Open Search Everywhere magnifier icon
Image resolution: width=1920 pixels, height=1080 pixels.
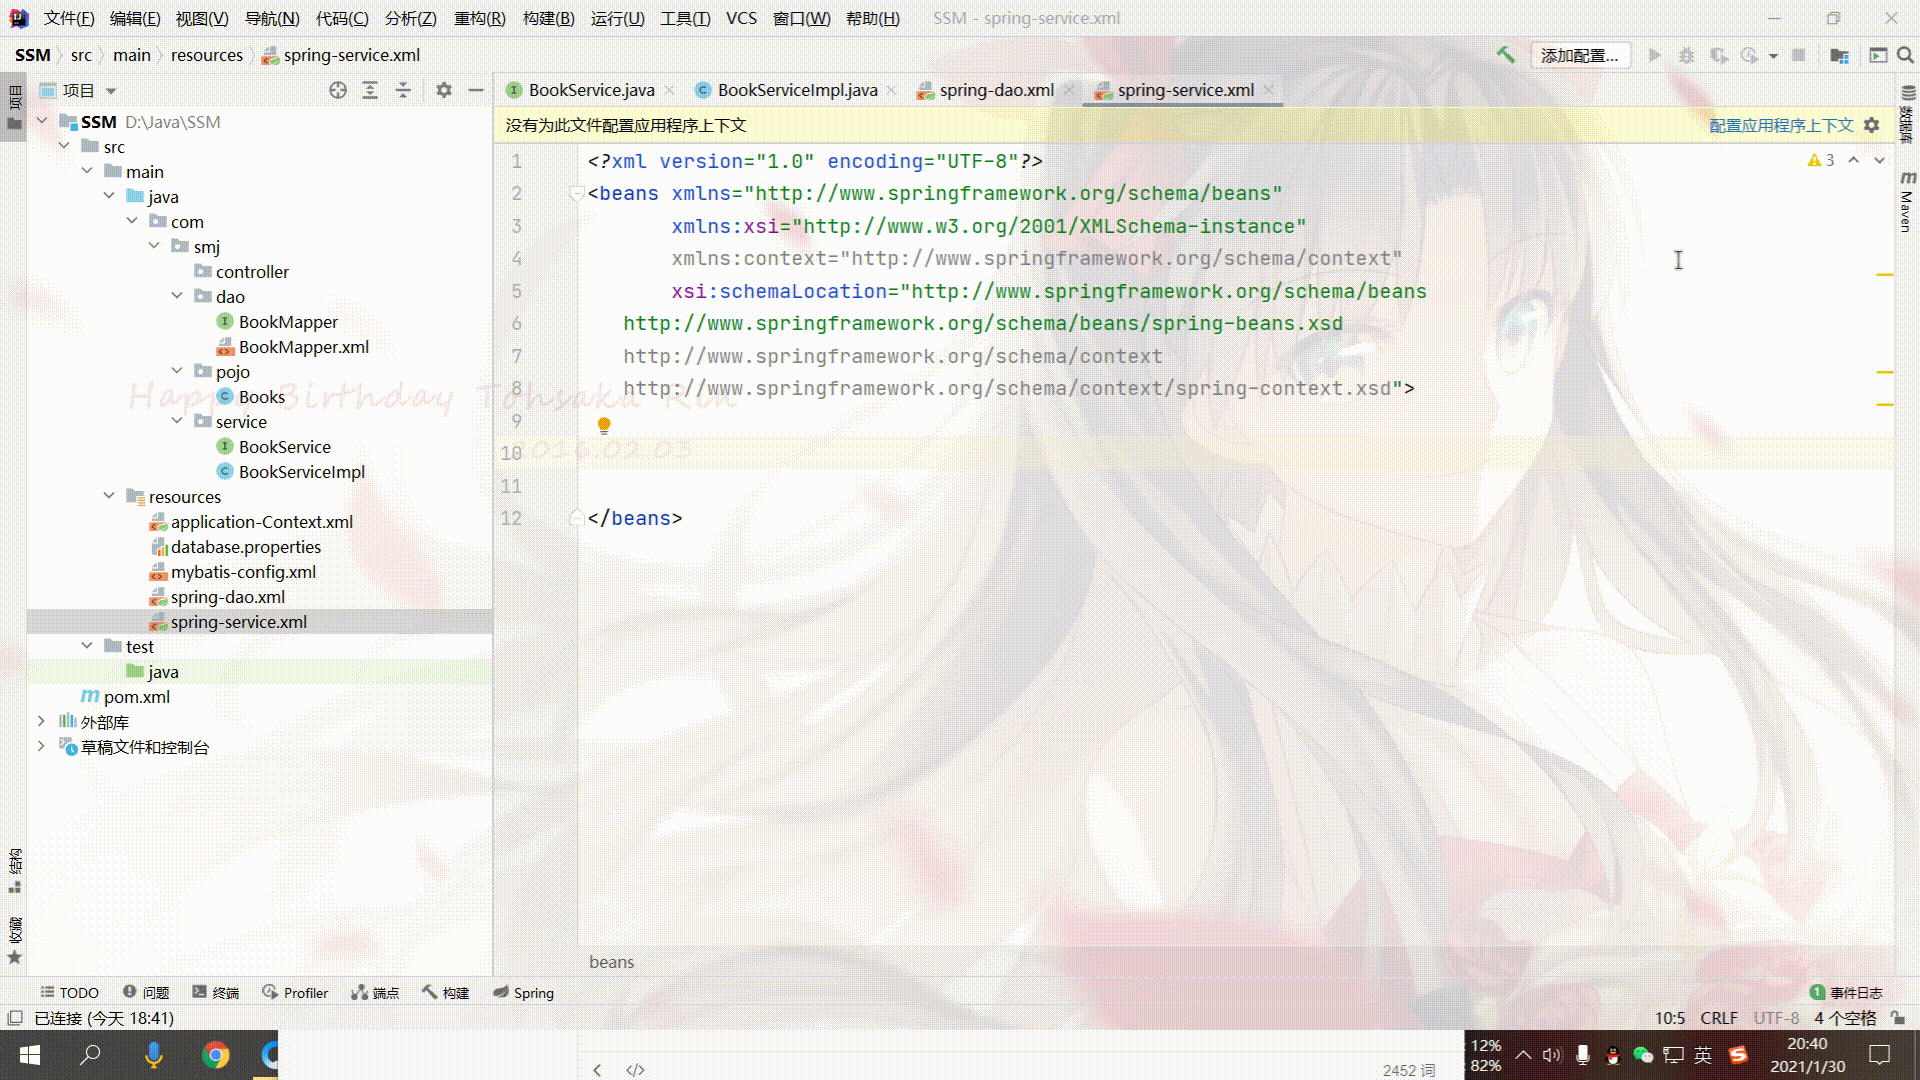tap(1906, 55)
